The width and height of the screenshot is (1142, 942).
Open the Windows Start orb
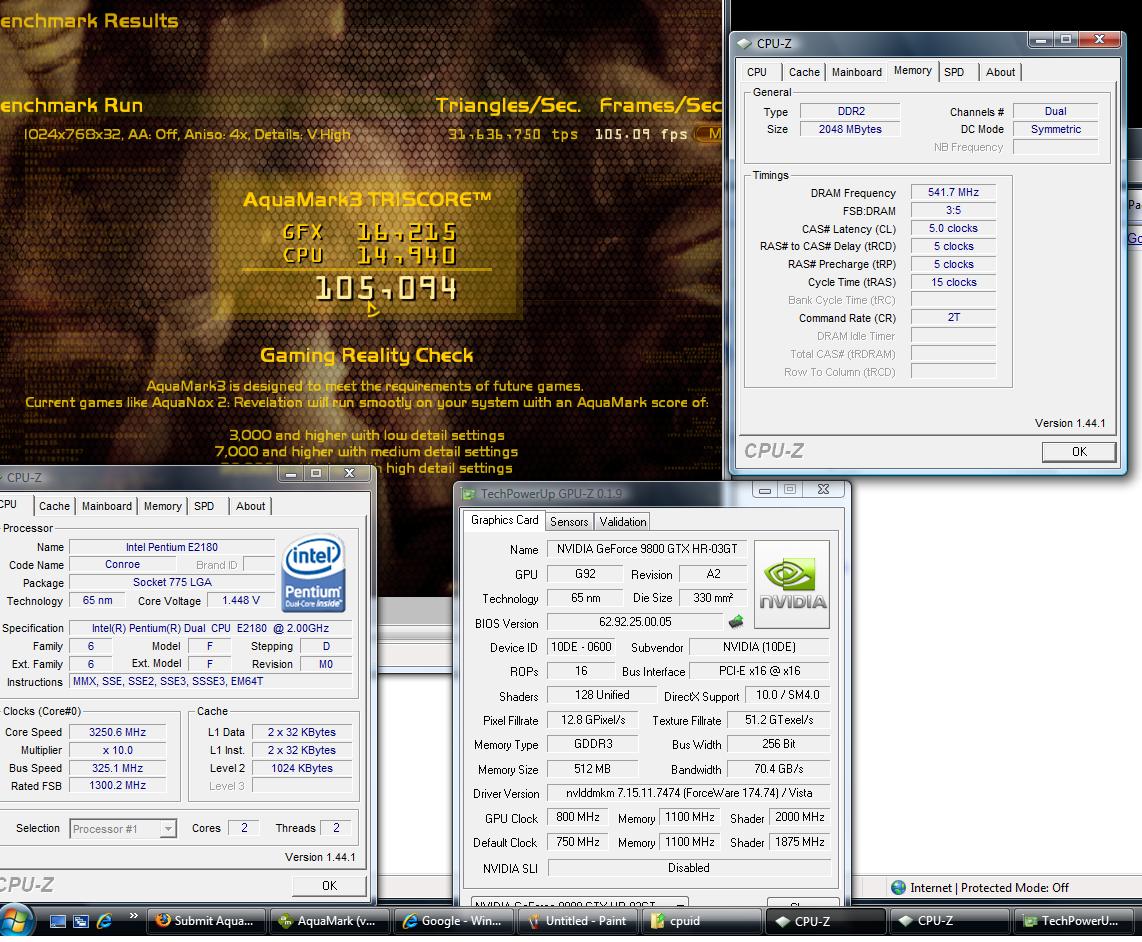(x=15, y=922)
